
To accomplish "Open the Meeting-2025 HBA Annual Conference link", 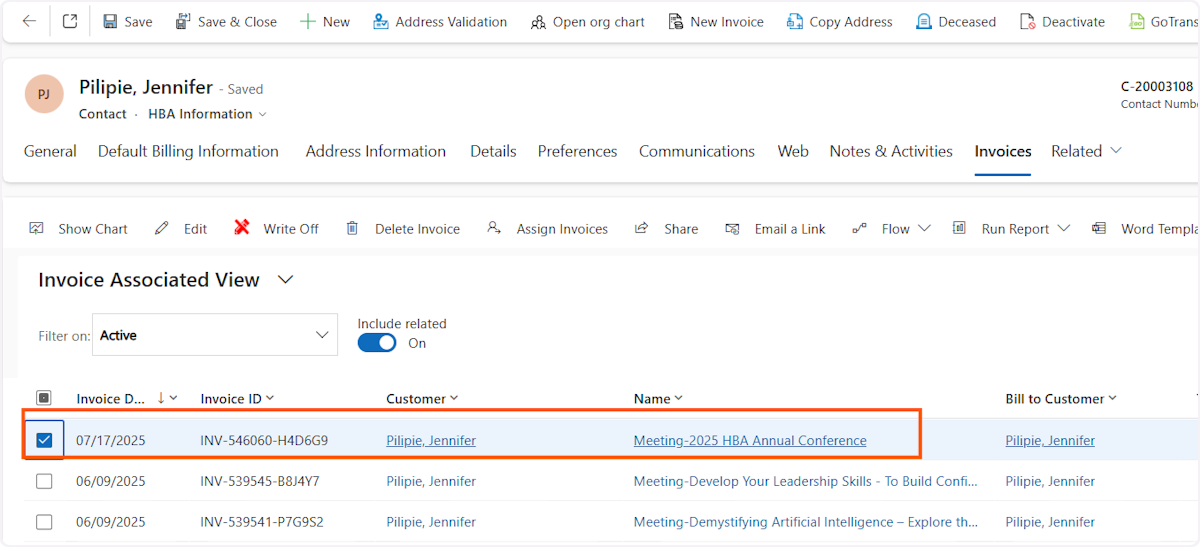I will tap(750, 440).
